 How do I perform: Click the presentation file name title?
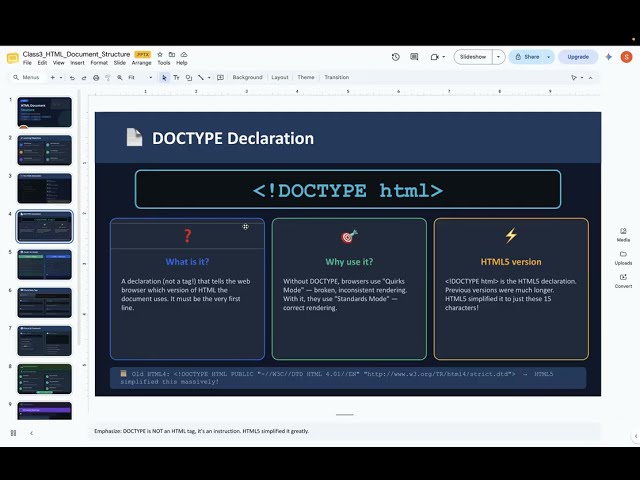(x=76, y=54)
